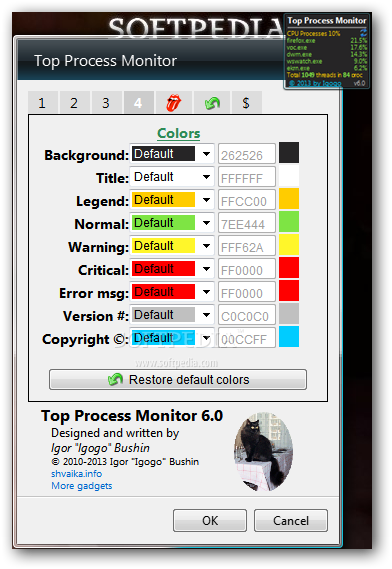Screen dimensions: 392x569
Task: Click Restore default colors button
Action: click(x=178, y=380)
